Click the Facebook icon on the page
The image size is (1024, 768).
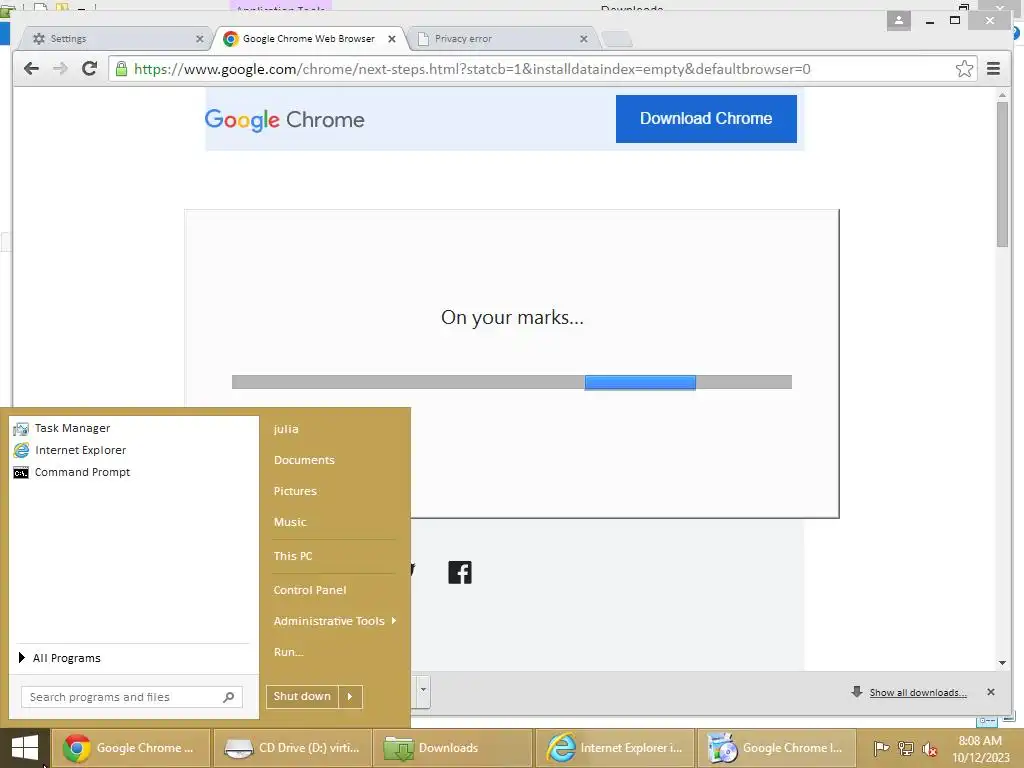[460, 573]
